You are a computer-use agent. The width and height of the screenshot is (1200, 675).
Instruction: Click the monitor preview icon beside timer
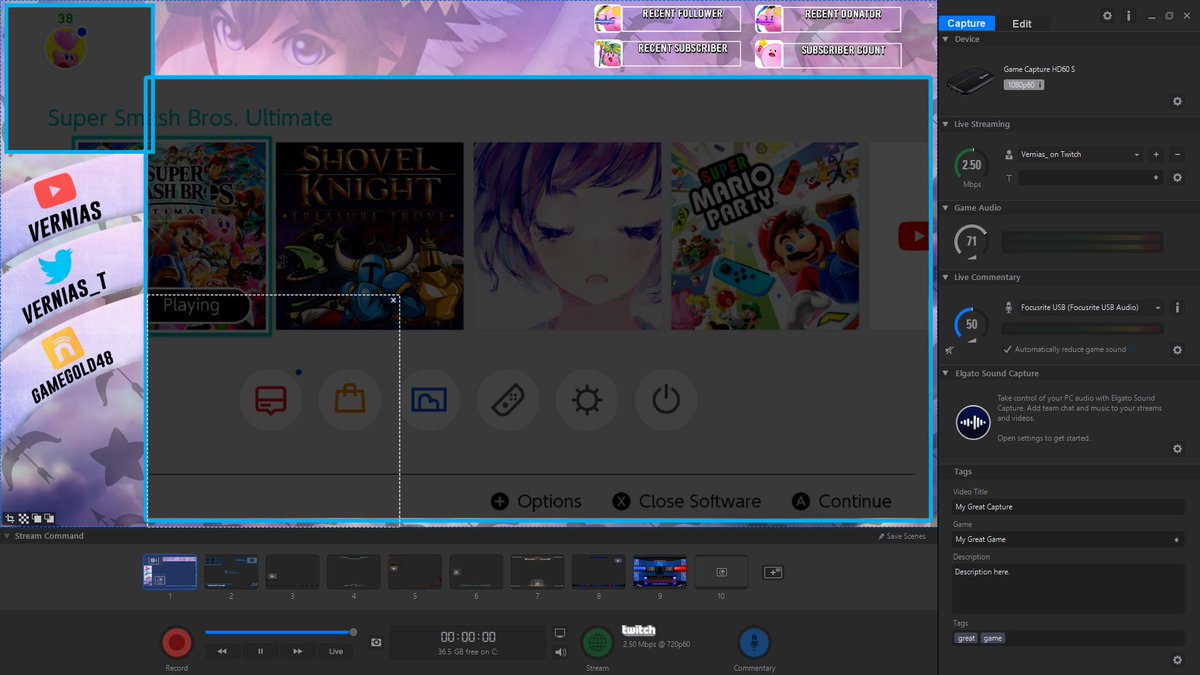pos(560,633)
